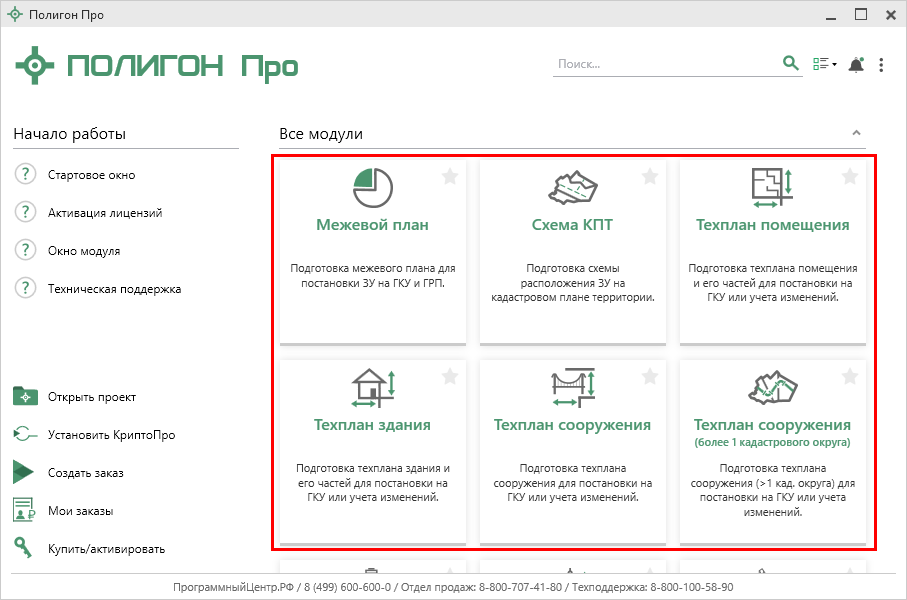Click the Техплан помещения floor plan icon
Image resolution: width=907 pixels, height=600 pixels.
click(772, 187)
